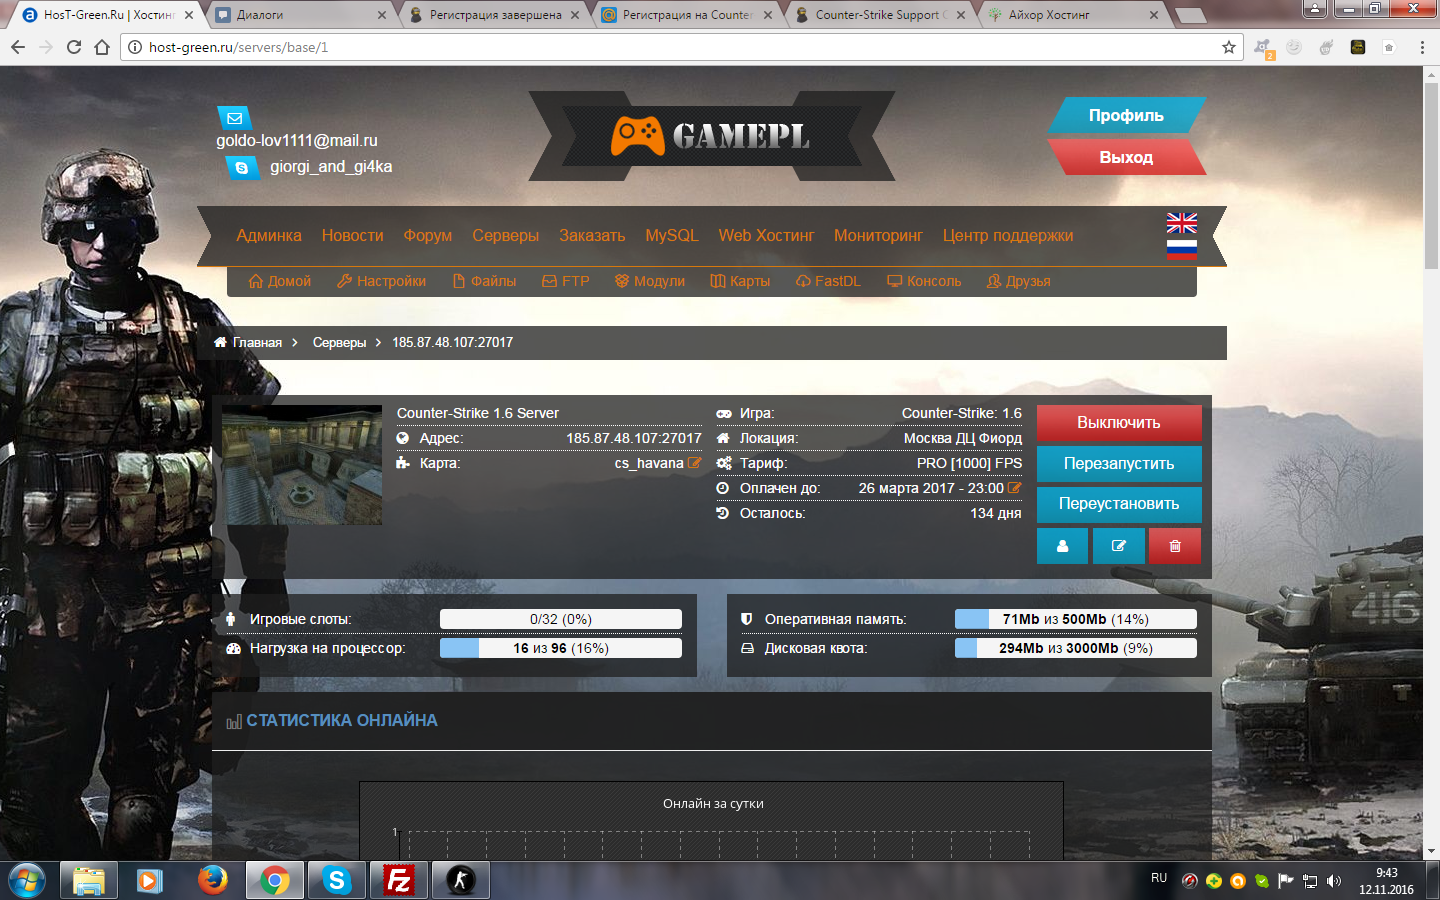This screenshot has height=900, width=1440.
Task: Open Мониторинг menu item
Action: [878, 236]
